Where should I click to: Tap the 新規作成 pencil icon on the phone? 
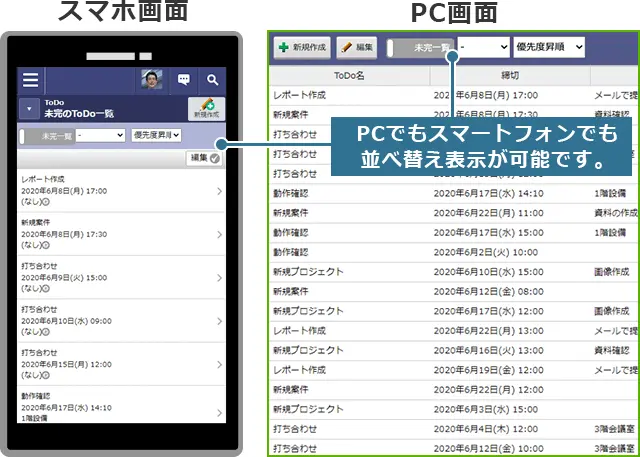207,109
